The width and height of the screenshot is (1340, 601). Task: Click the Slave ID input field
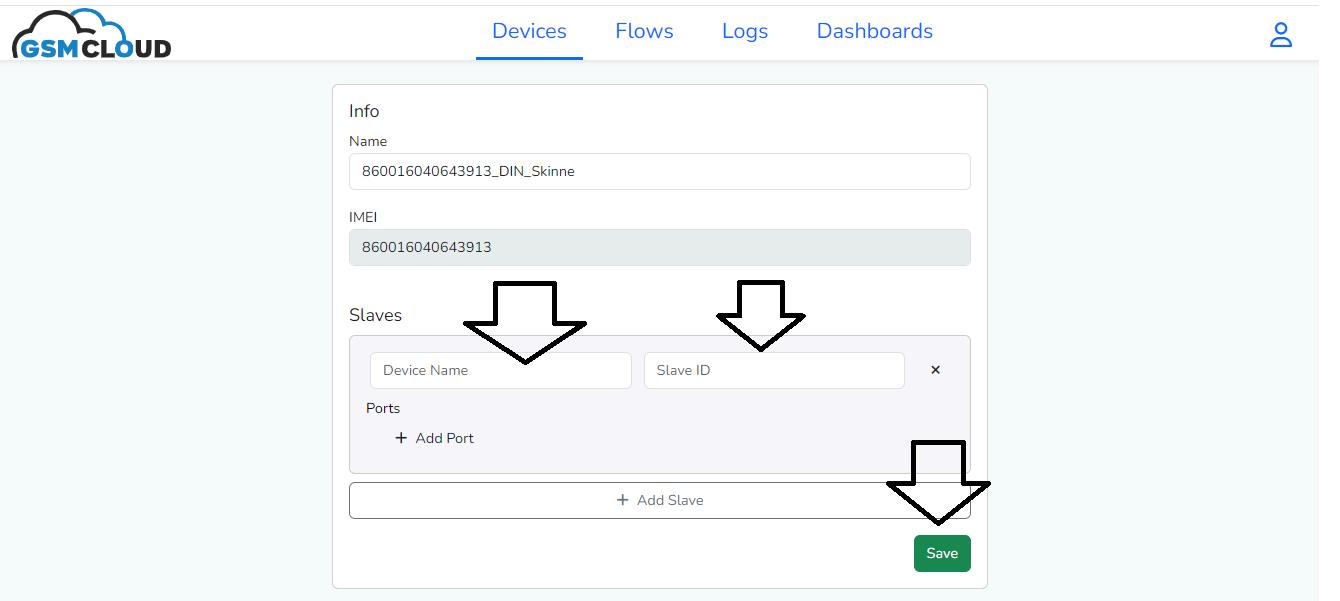(x=774, y=370)
